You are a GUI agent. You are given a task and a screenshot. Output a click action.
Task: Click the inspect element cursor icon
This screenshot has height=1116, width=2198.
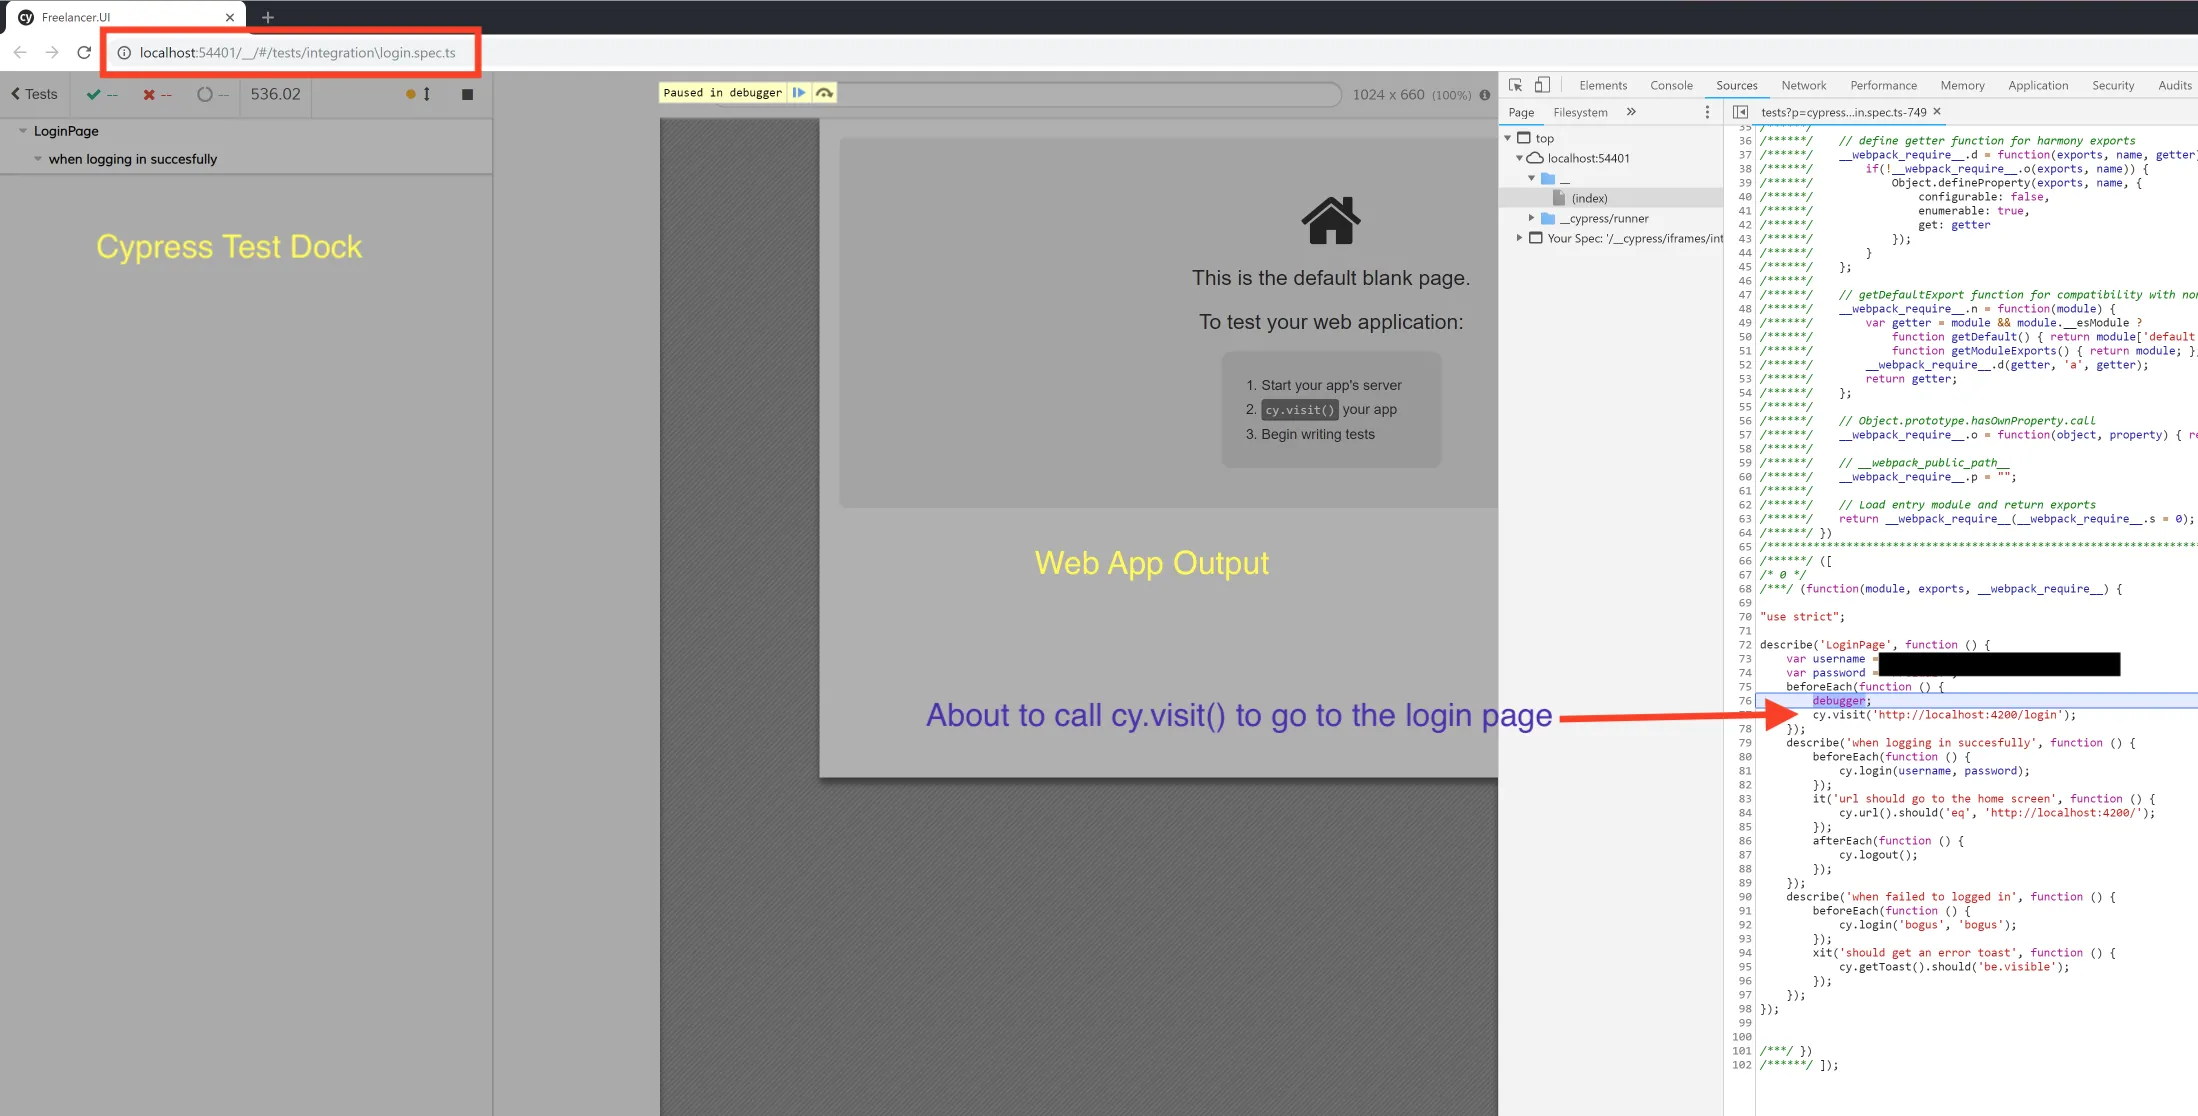pos(1515,85)
